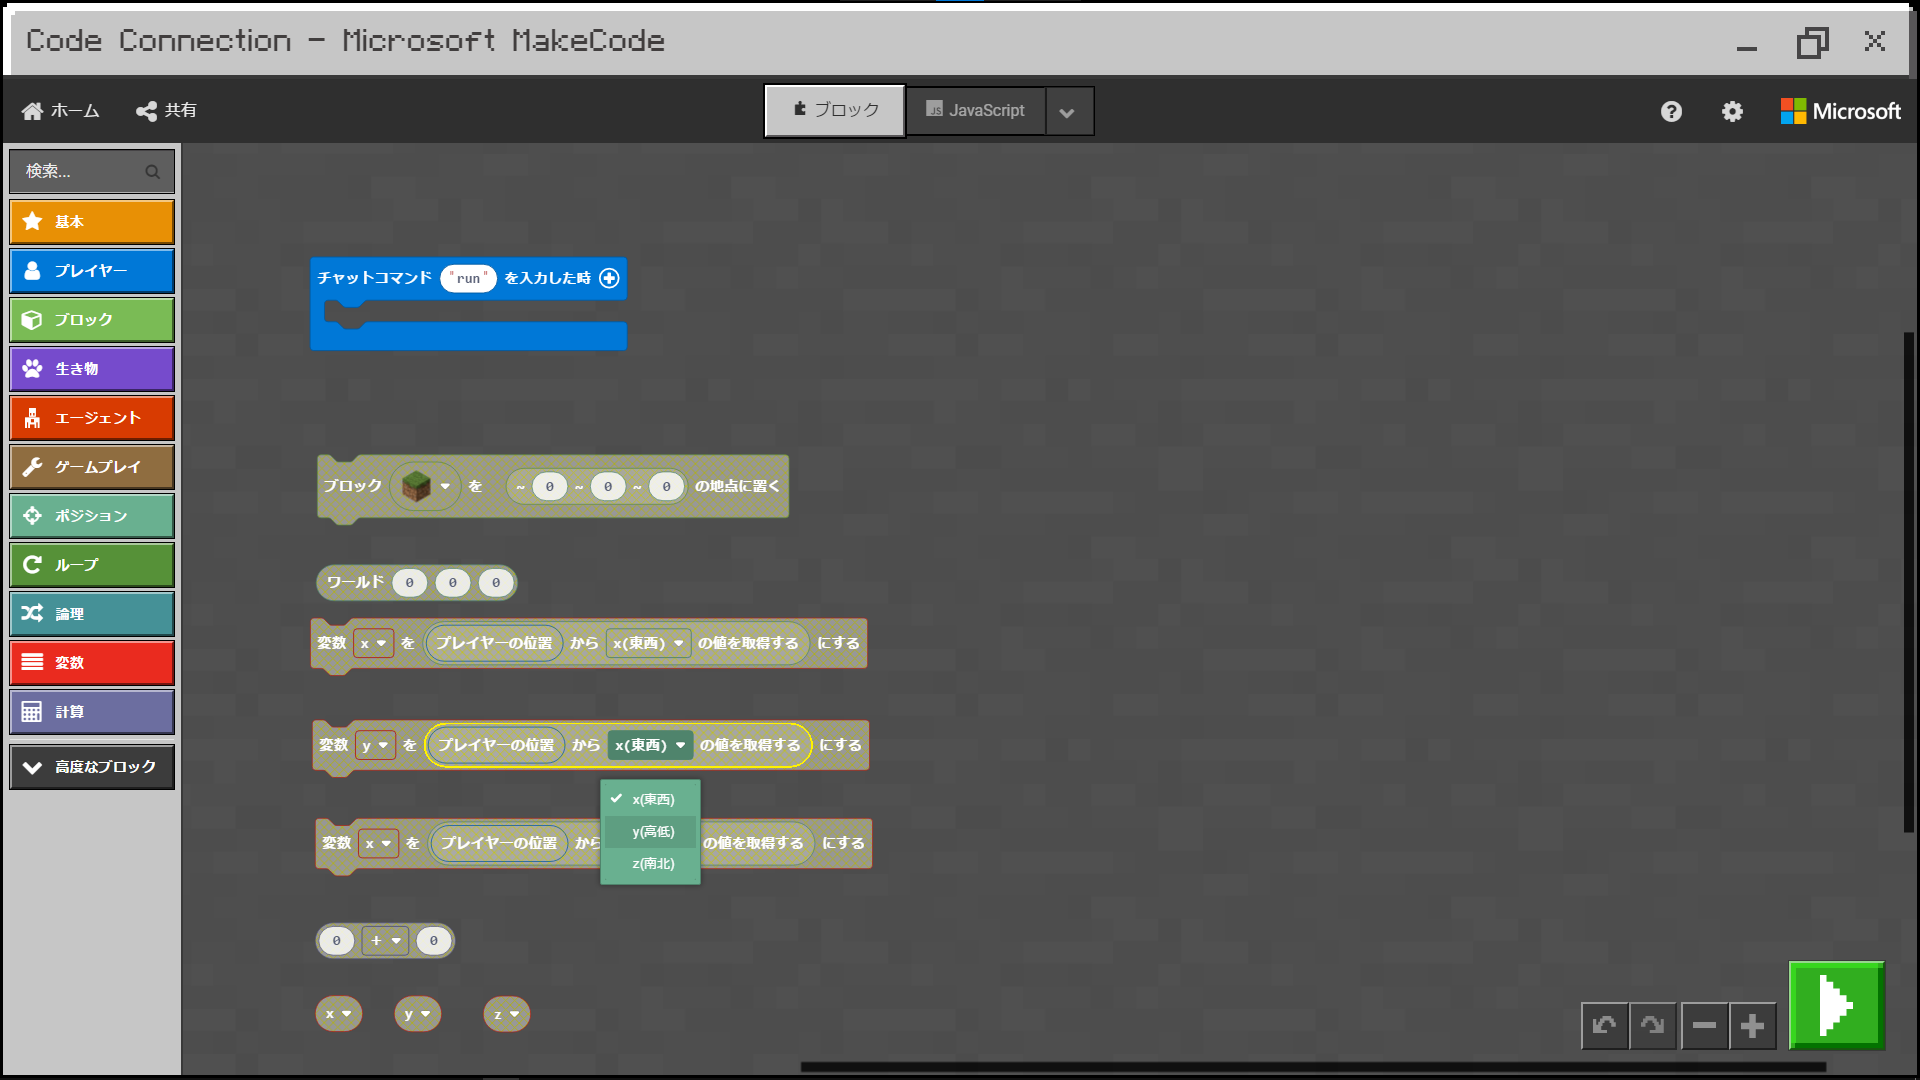Edit third coordinate of ワールド block
Viewport: 1920px width, 1080px height.
click(496, 583)
